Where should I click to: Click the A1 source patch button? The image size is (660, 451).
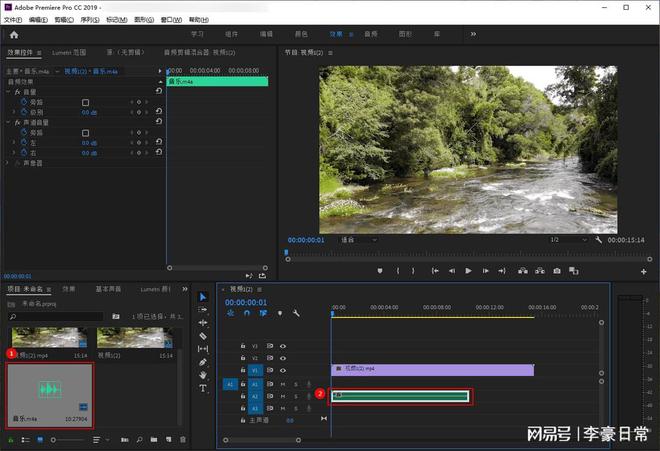pos(230,384)
